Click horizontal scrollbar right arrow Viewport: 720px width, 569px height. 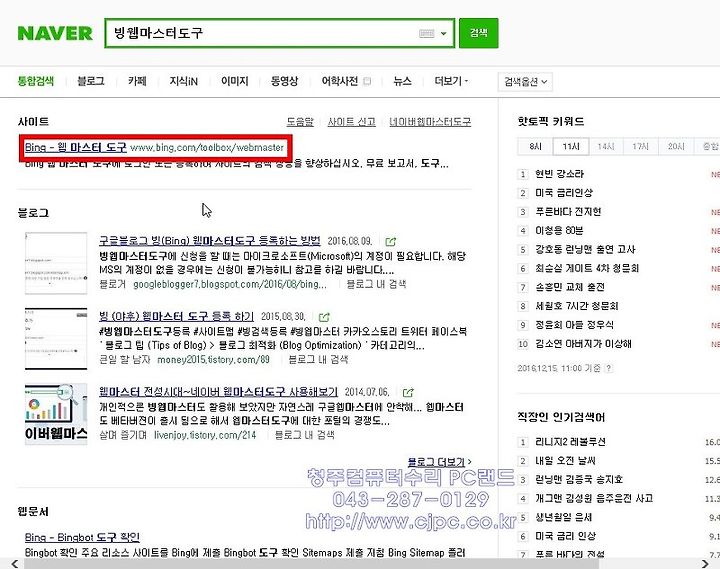(705, 563)
